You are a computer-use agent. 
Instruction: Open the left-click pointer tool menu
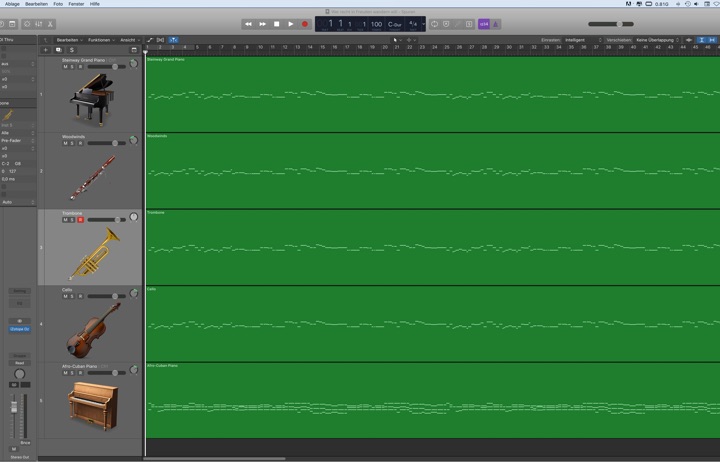pos(397,40)
